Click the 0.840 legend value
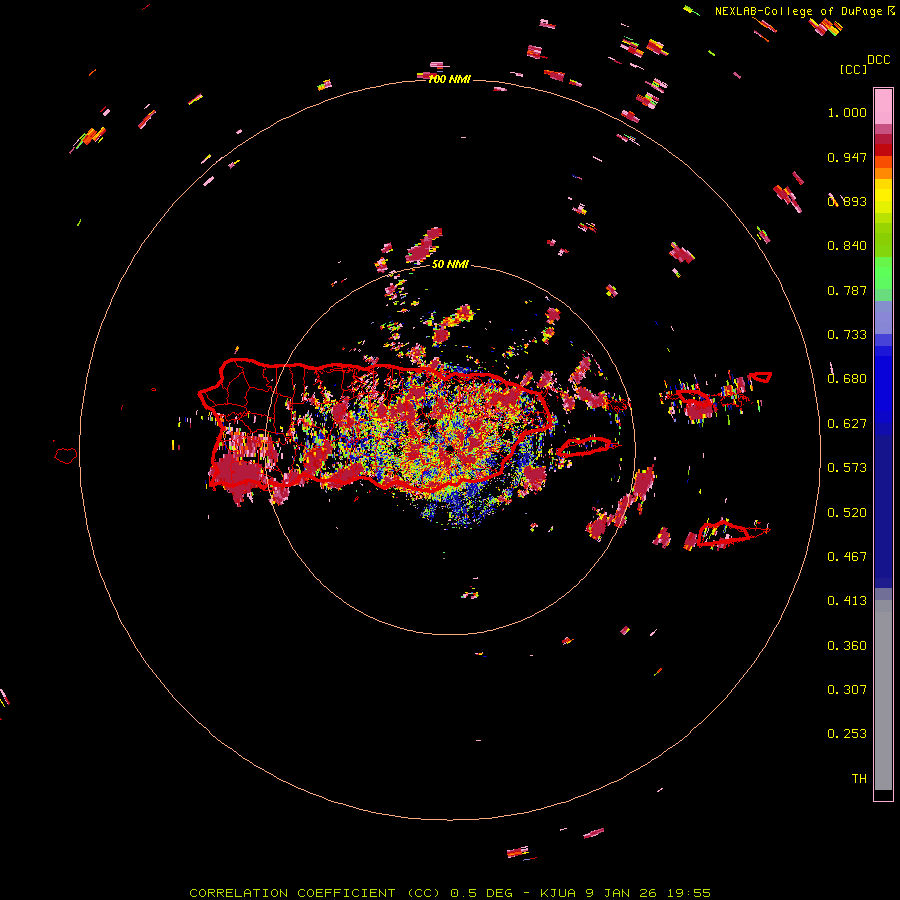This screenshot has width=900, height=900. tap(847, 246)
